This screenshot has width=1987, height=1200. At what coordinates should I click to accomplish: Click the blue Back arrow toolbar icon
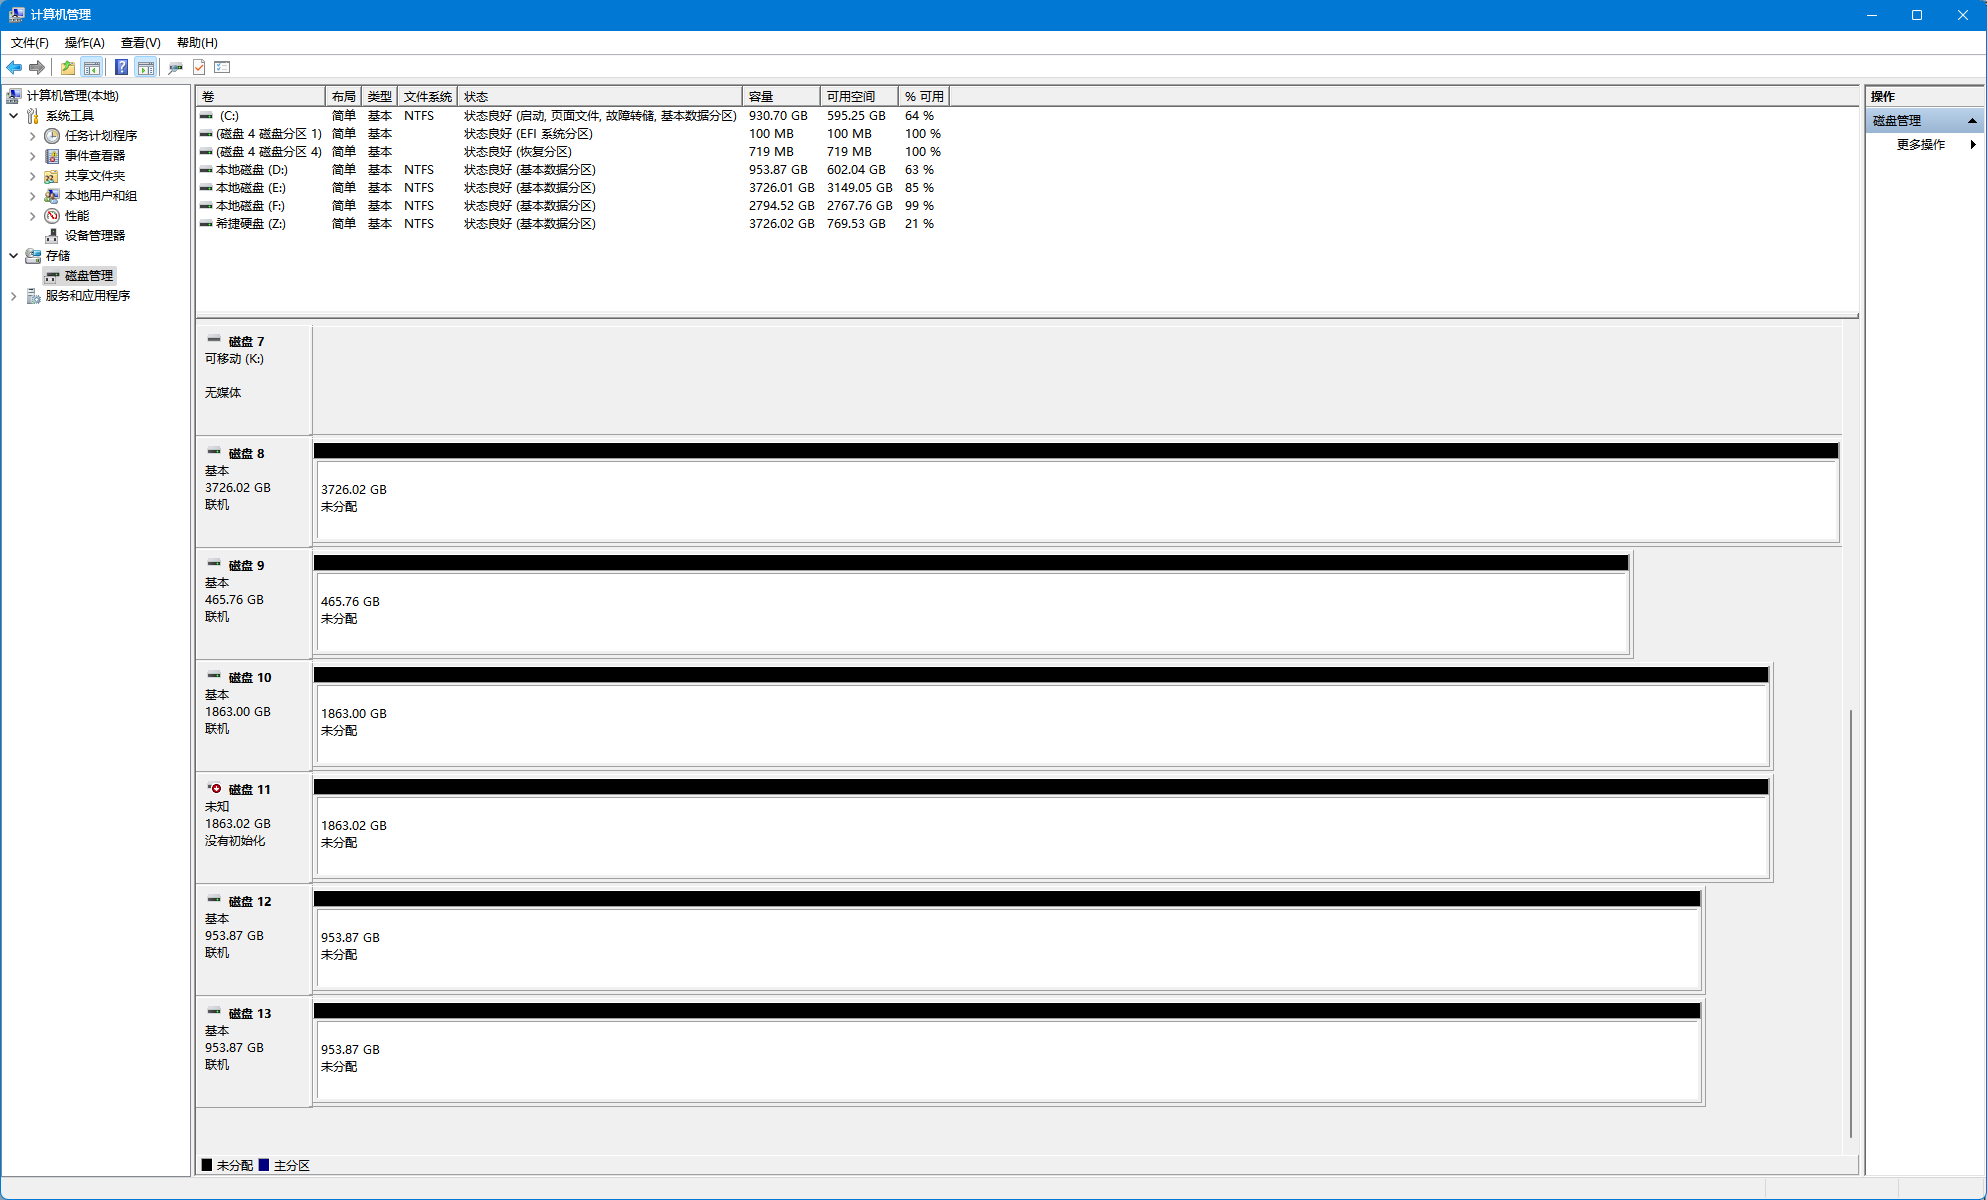coord(14,67)
